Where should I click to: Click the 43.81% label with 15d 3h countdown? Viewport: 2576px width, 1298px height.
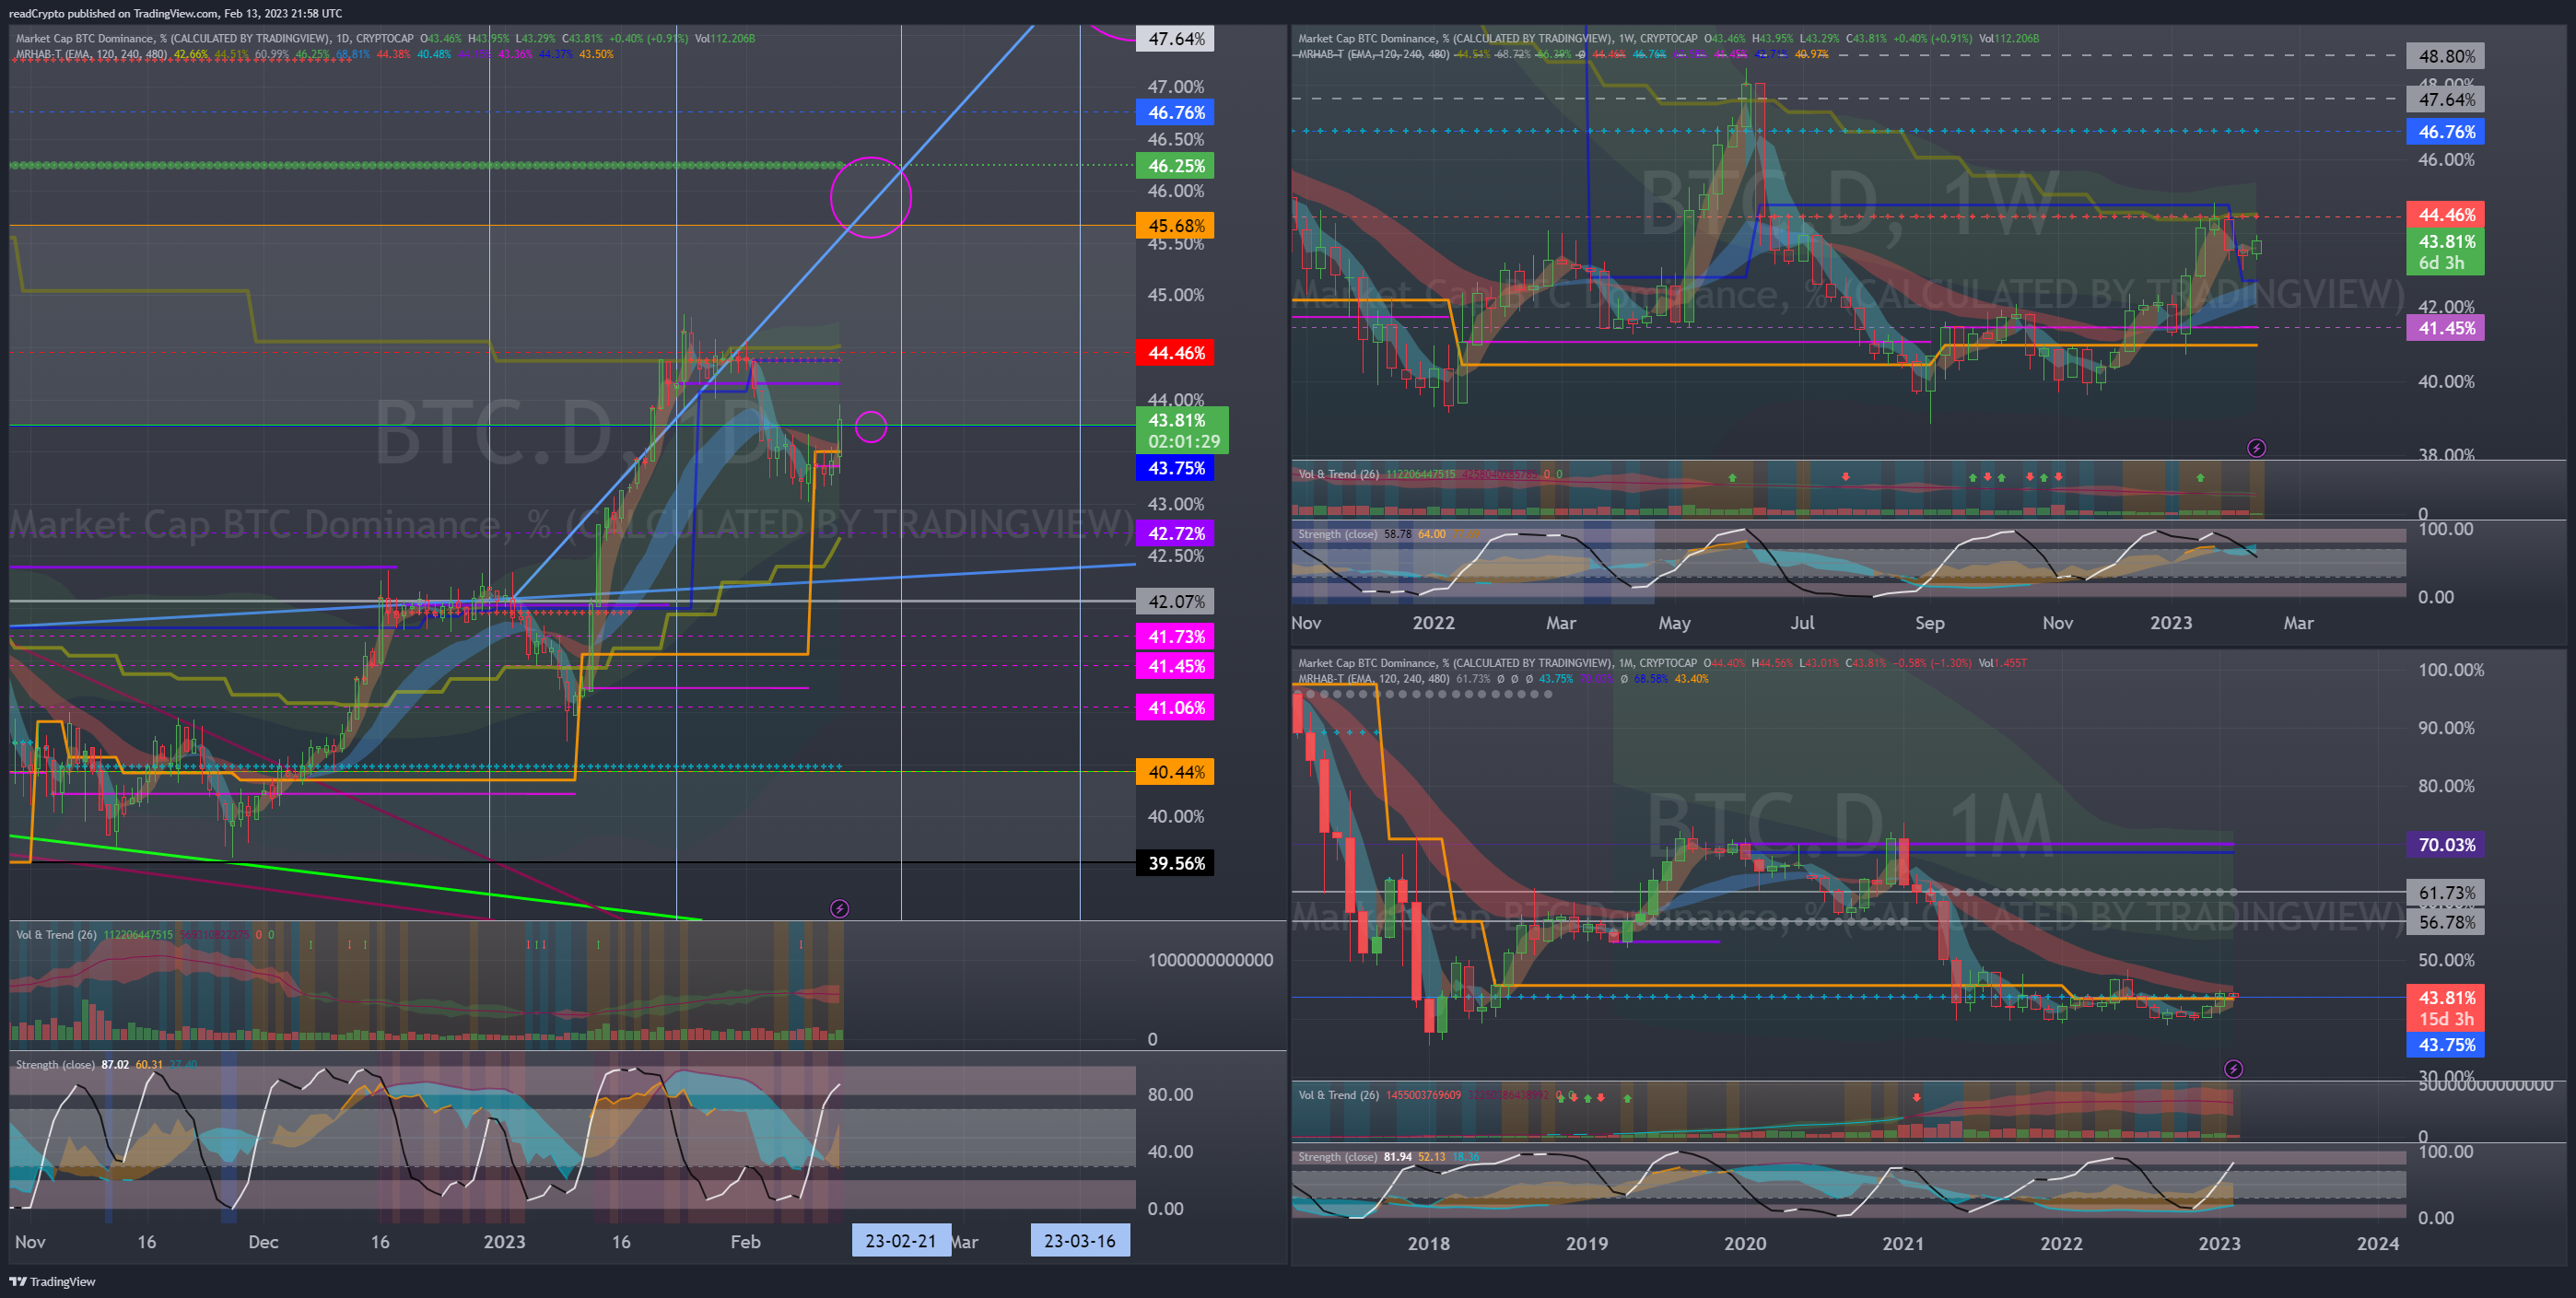point(2445,1007)
